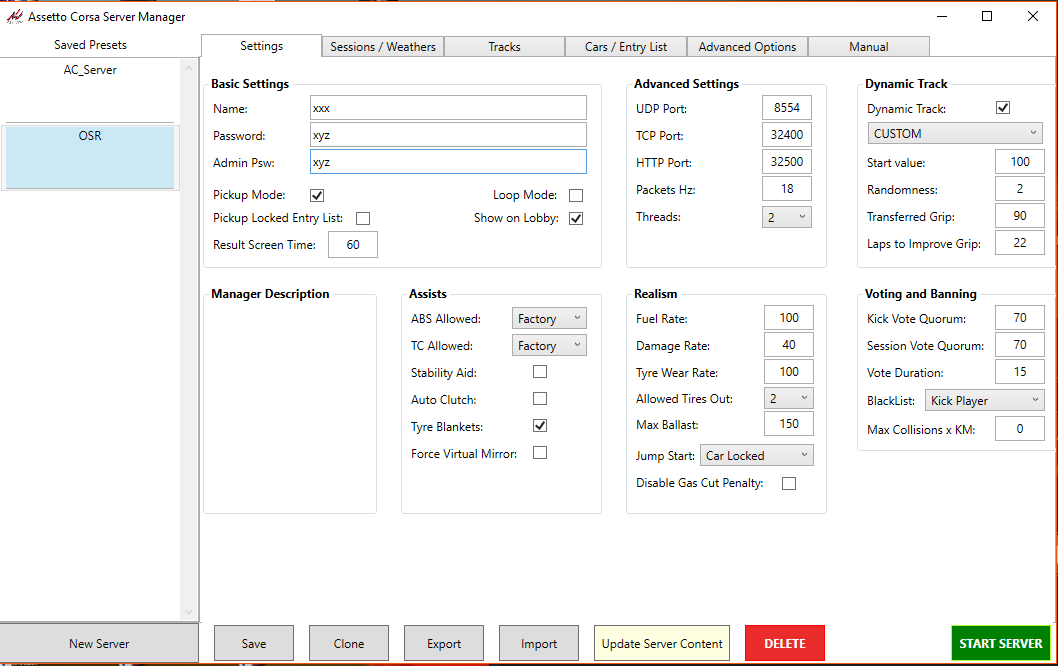Toggle Show on Lobby checkbox
This screenshot has width=1058, height=666.
tap(576, 219)
